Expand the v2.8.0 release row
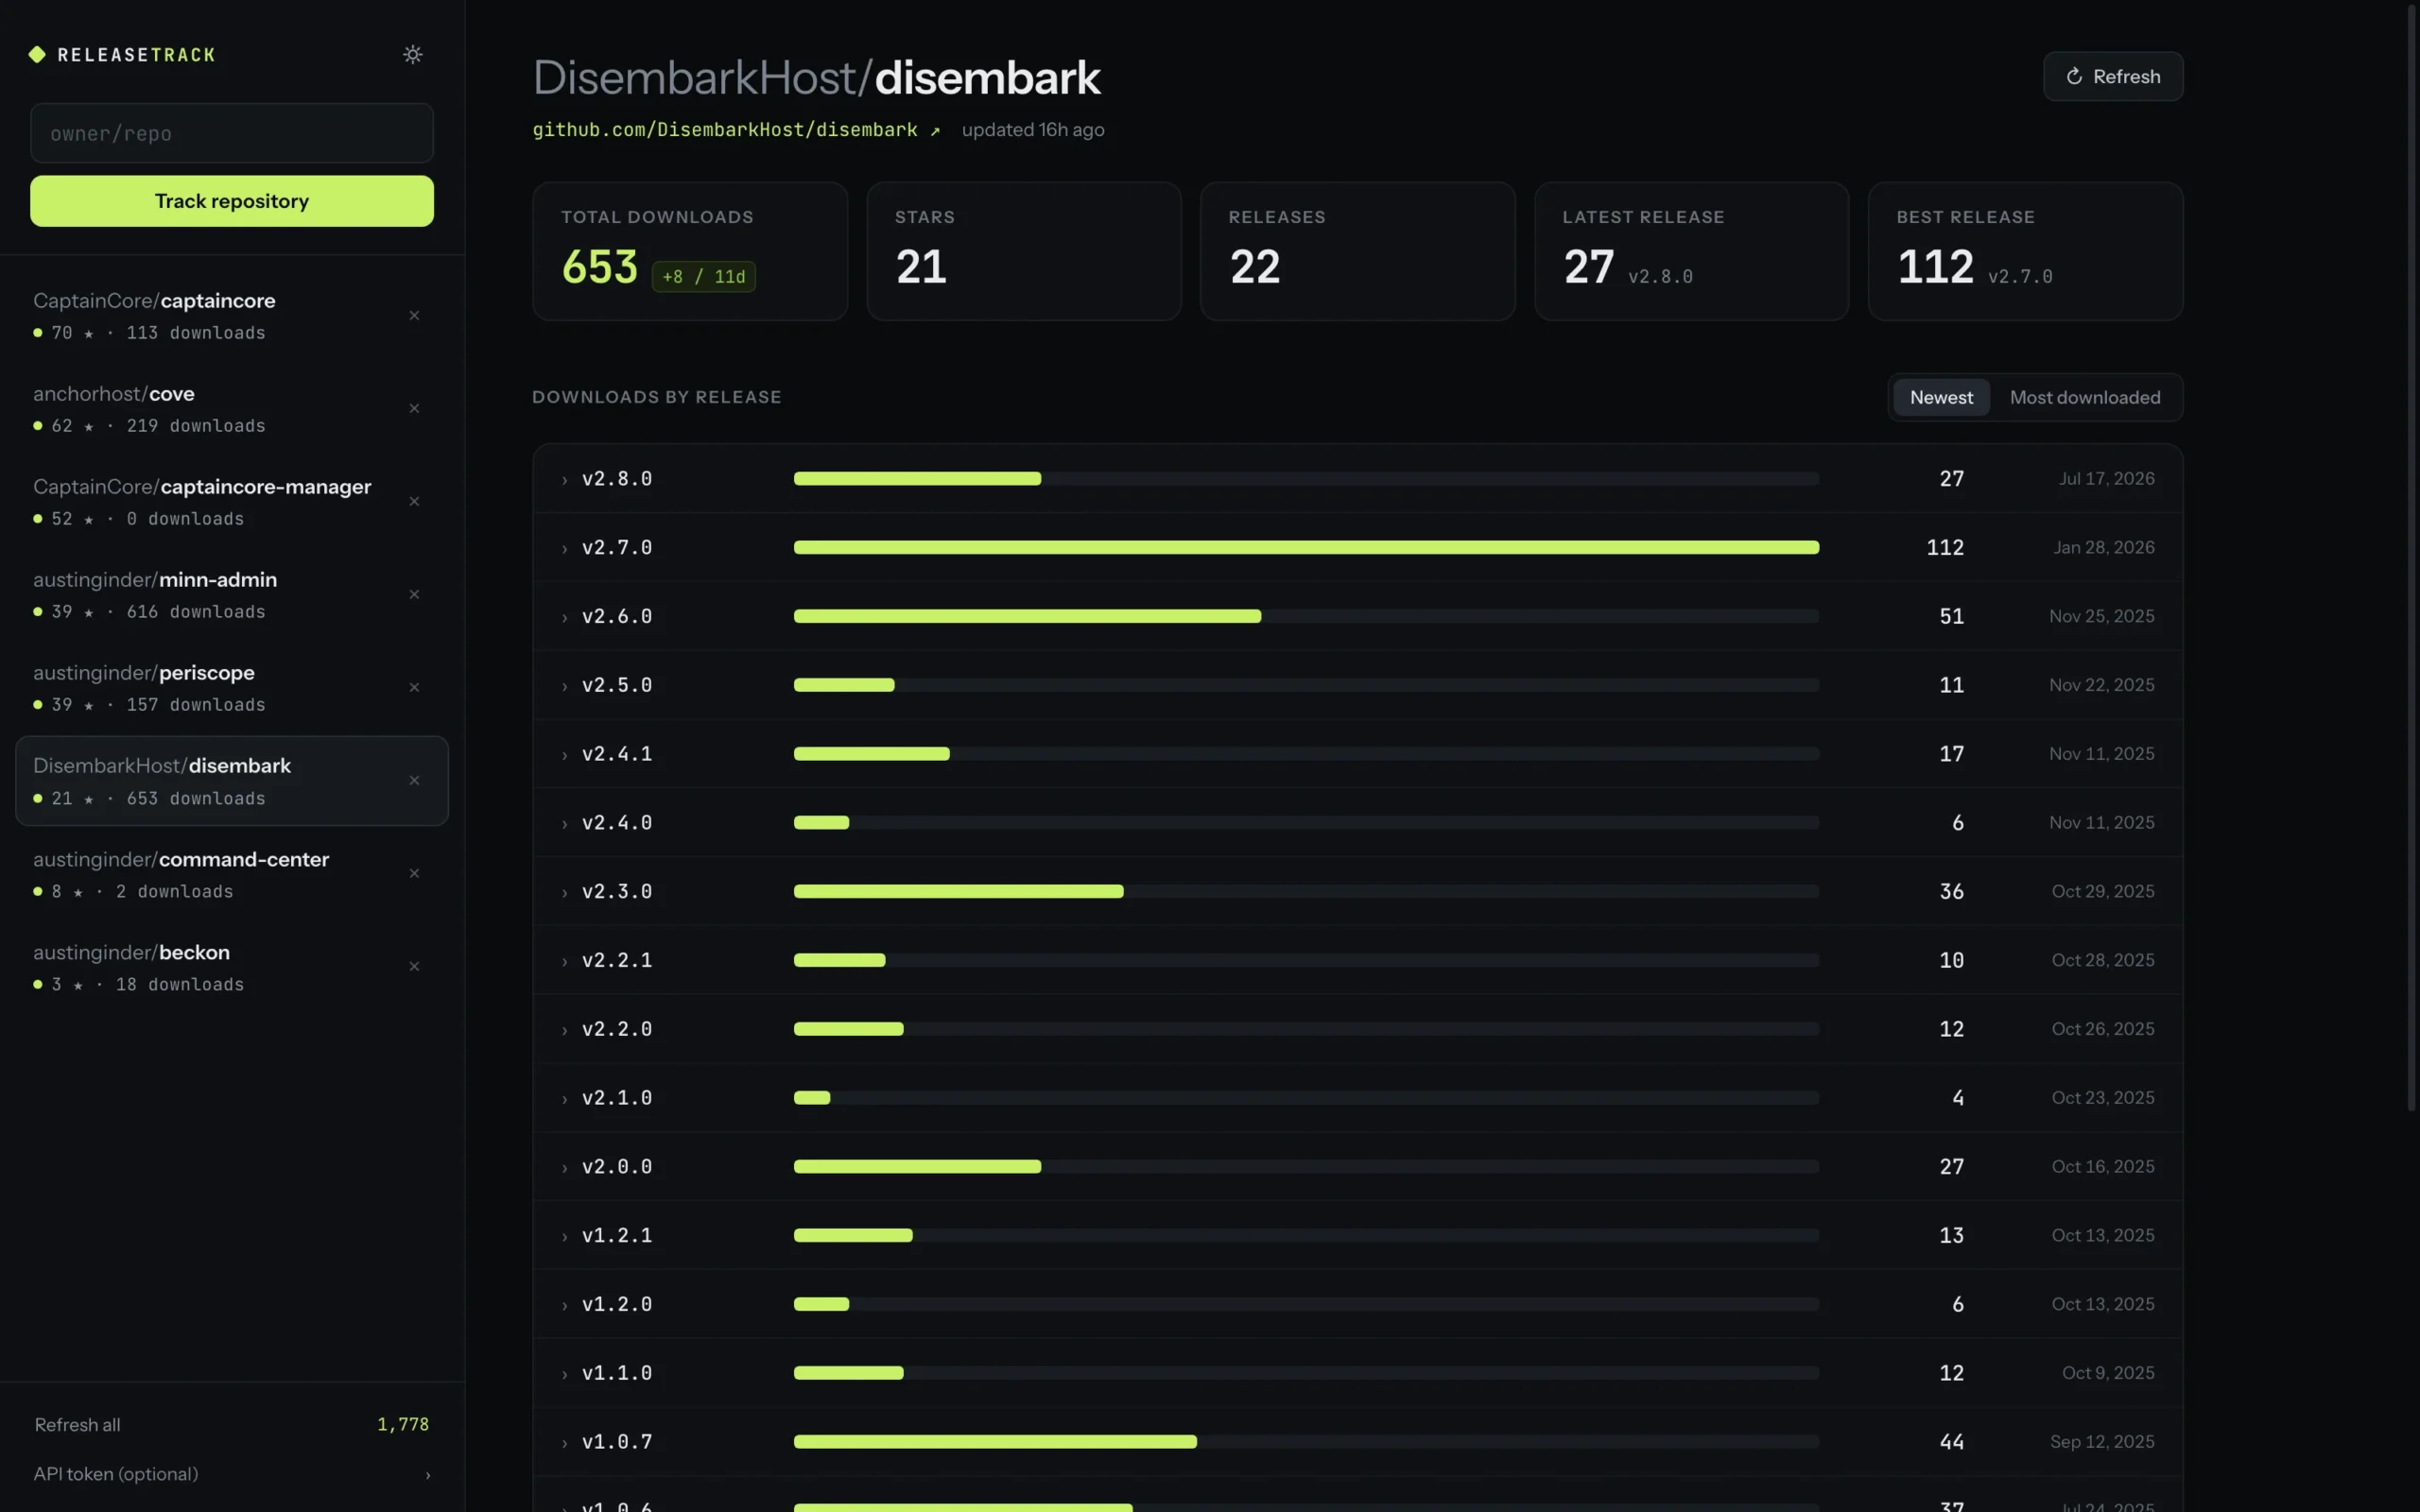 tap(1358, 479)
